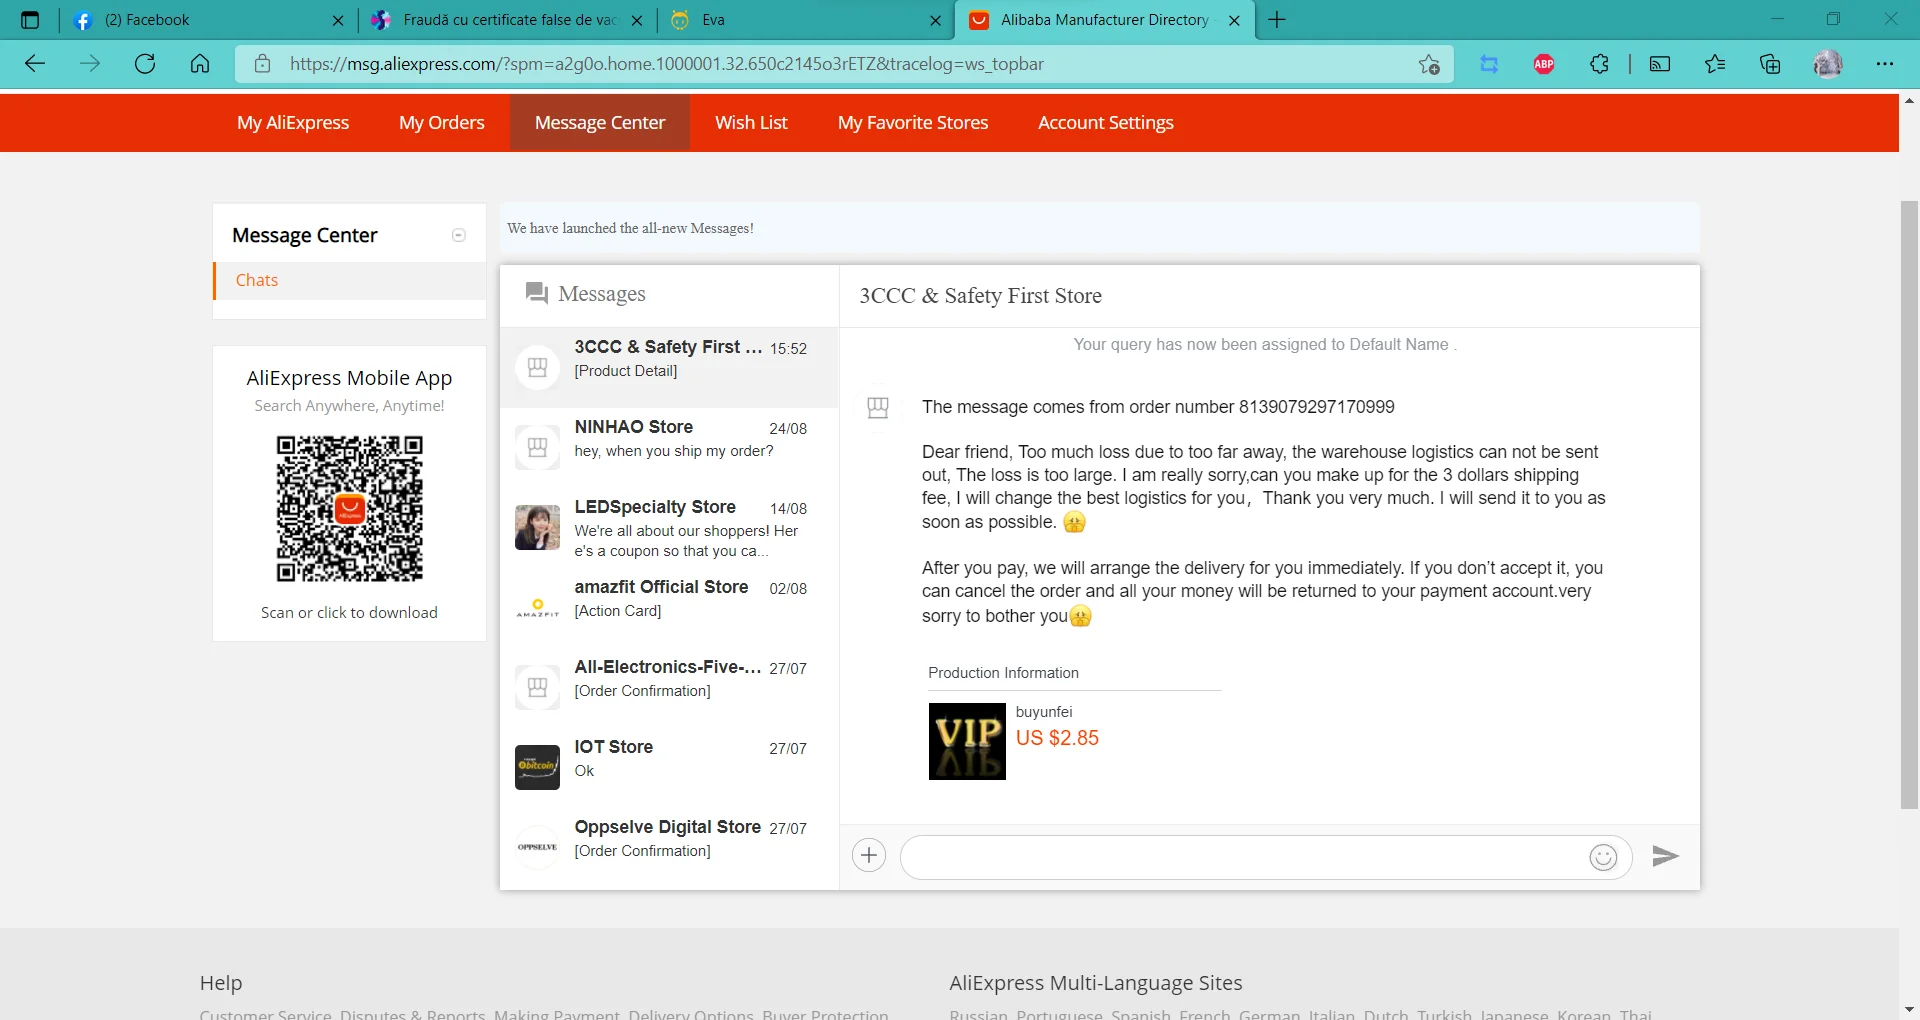This screenshot has width=1920, height=1020.
Task: Click the add attachment plus icon
Action: coord(869,855)
